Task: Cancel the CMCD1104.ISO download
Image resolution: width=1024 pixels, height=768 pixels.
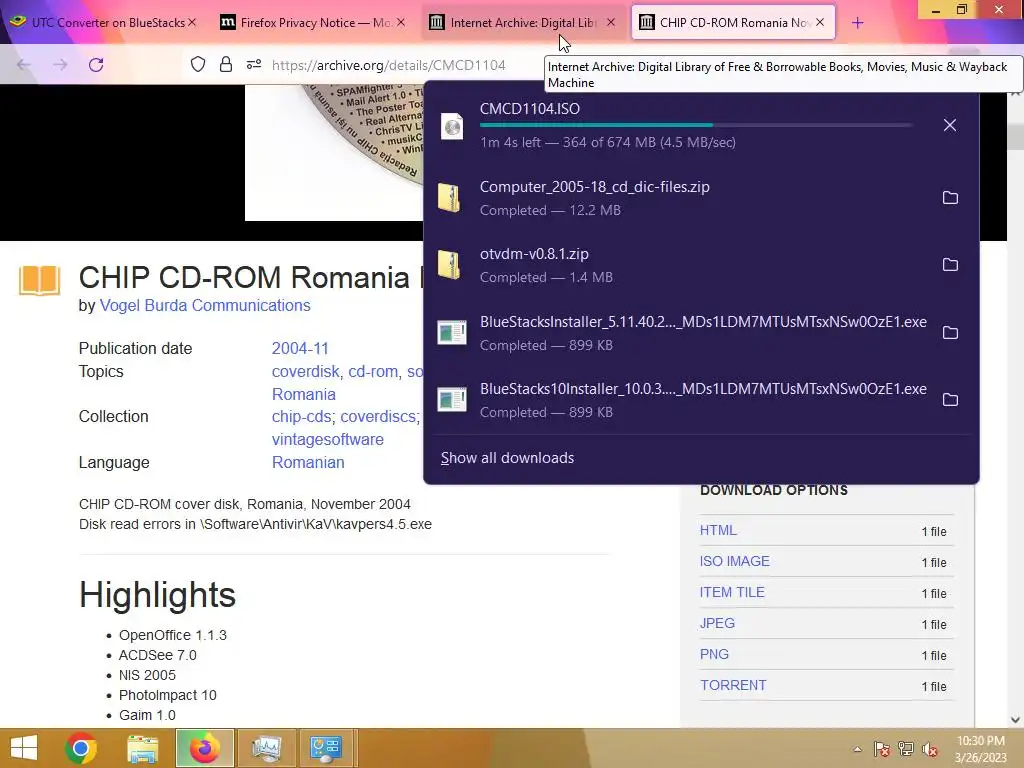Action: click(x=950, y=125)
